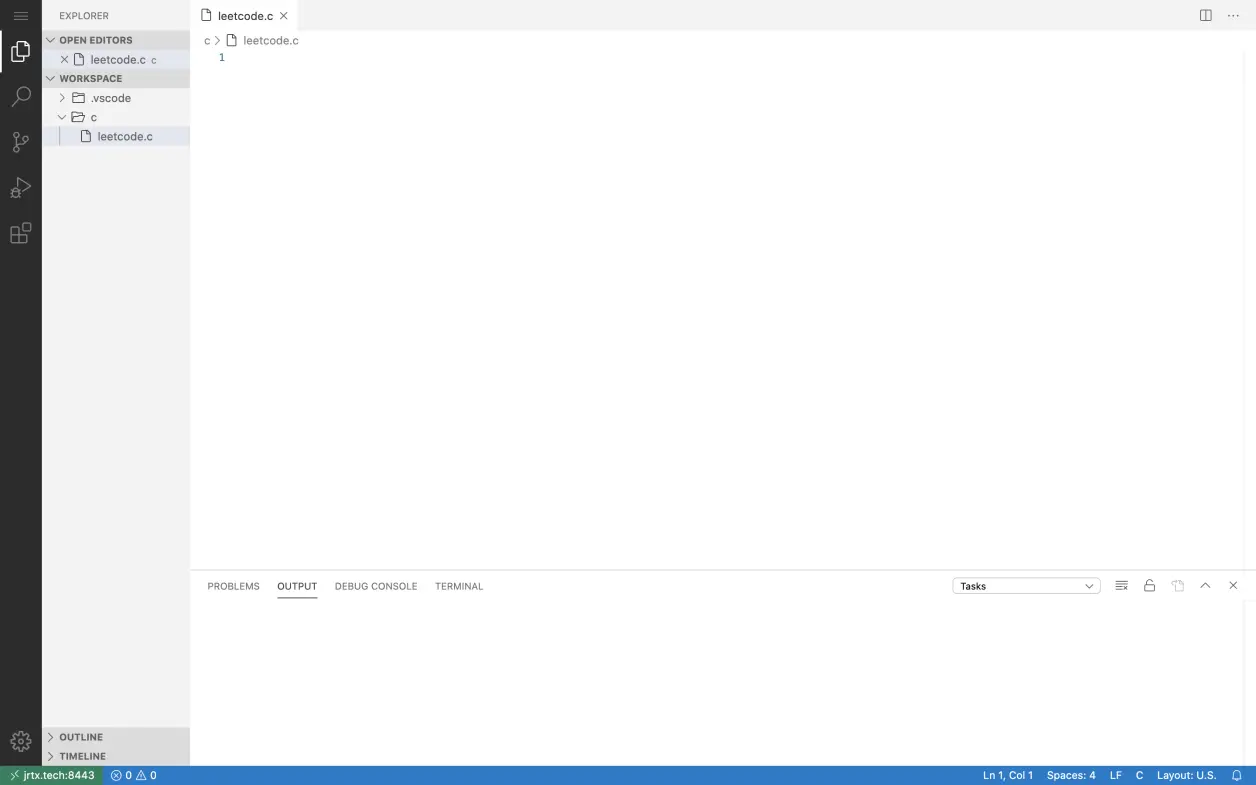Open the Run and Debug view

[20, 188]
